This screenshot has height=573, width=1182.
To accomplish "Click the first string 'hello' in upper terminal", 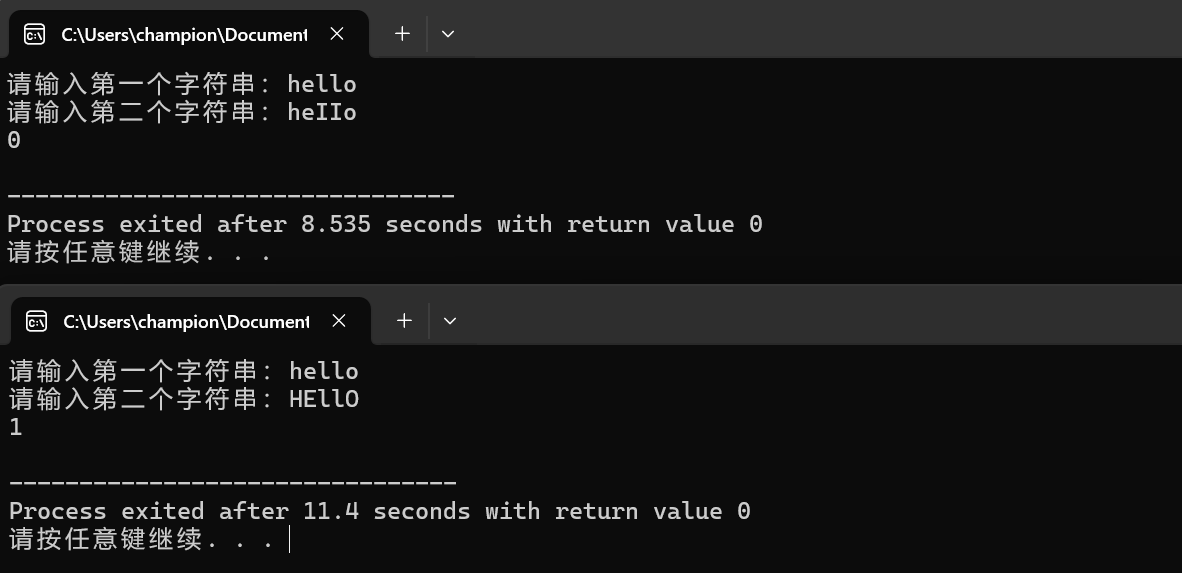I will pos(322,84).
